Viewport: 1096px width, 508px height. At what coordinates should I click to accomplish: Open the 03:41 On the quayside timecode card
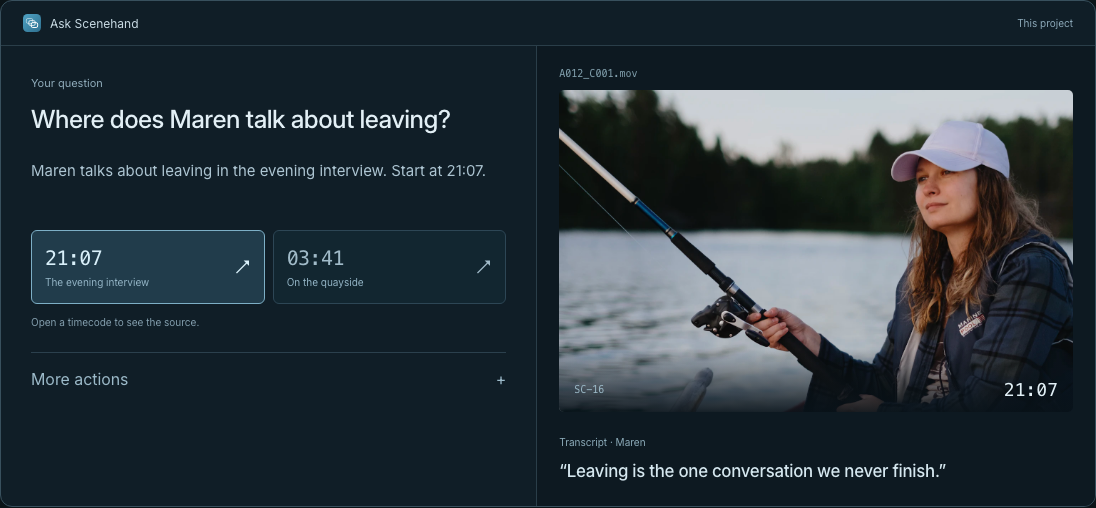pos(389,267)
